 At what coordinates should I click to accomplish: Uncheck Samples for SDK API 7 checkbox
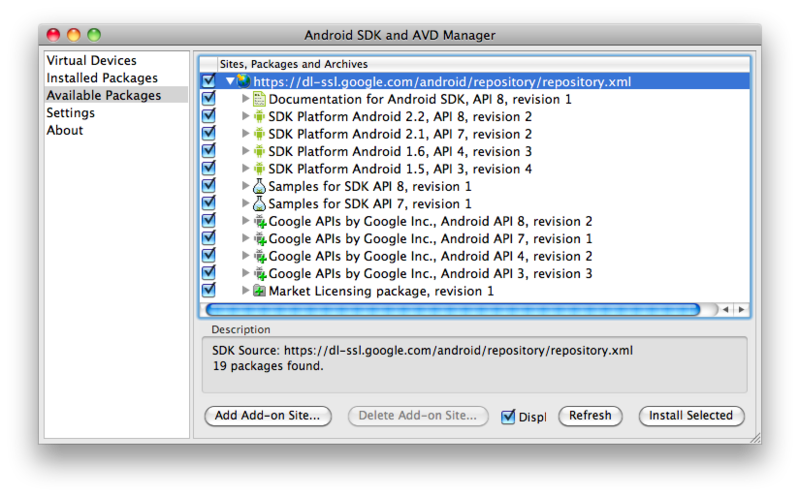(209, 202)
